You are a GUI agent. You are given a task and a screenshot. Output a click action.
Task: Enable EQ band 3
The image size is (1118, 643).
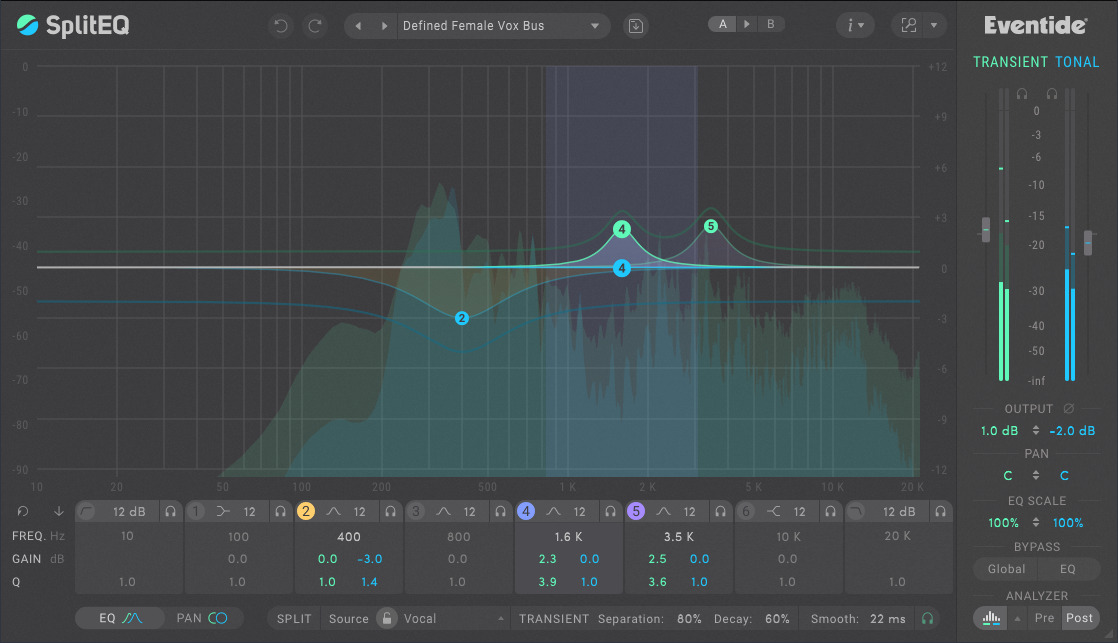(416, 512)
